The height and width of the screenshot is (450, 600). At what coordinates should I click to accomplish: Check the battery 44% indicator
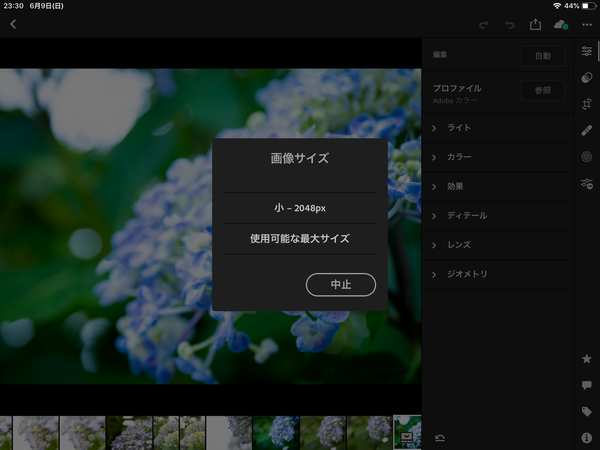point(579,6)
